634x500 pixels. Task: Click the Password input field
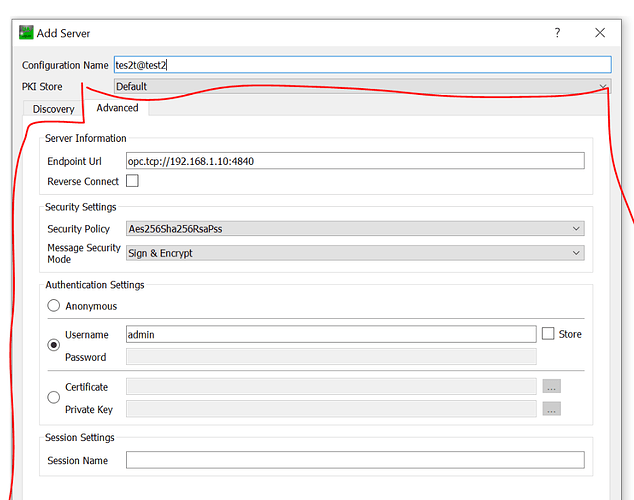coord(330,357)
